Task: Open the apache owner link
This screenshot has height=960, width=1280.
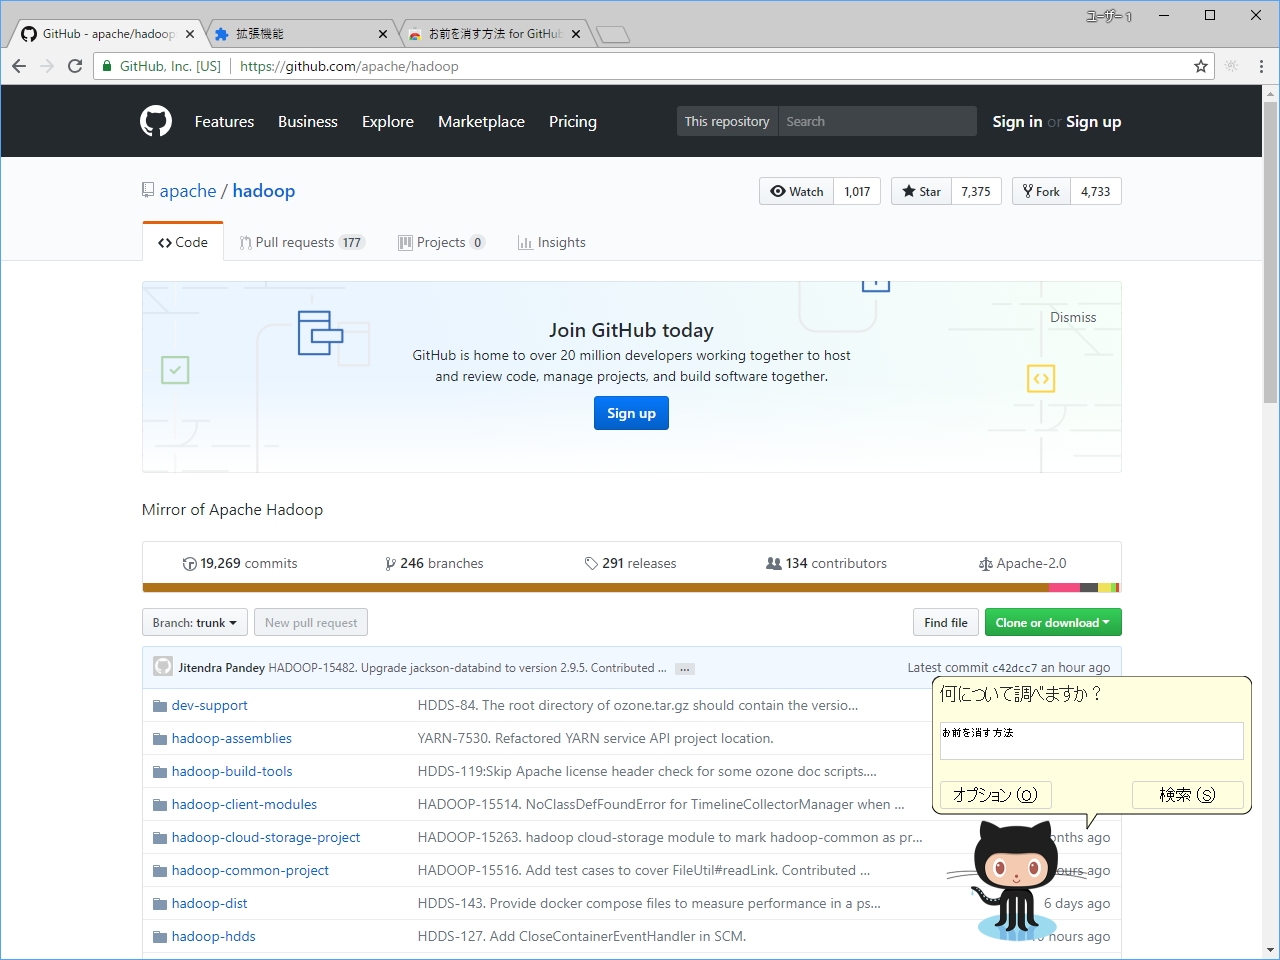Action: click(x=188, y=191)
